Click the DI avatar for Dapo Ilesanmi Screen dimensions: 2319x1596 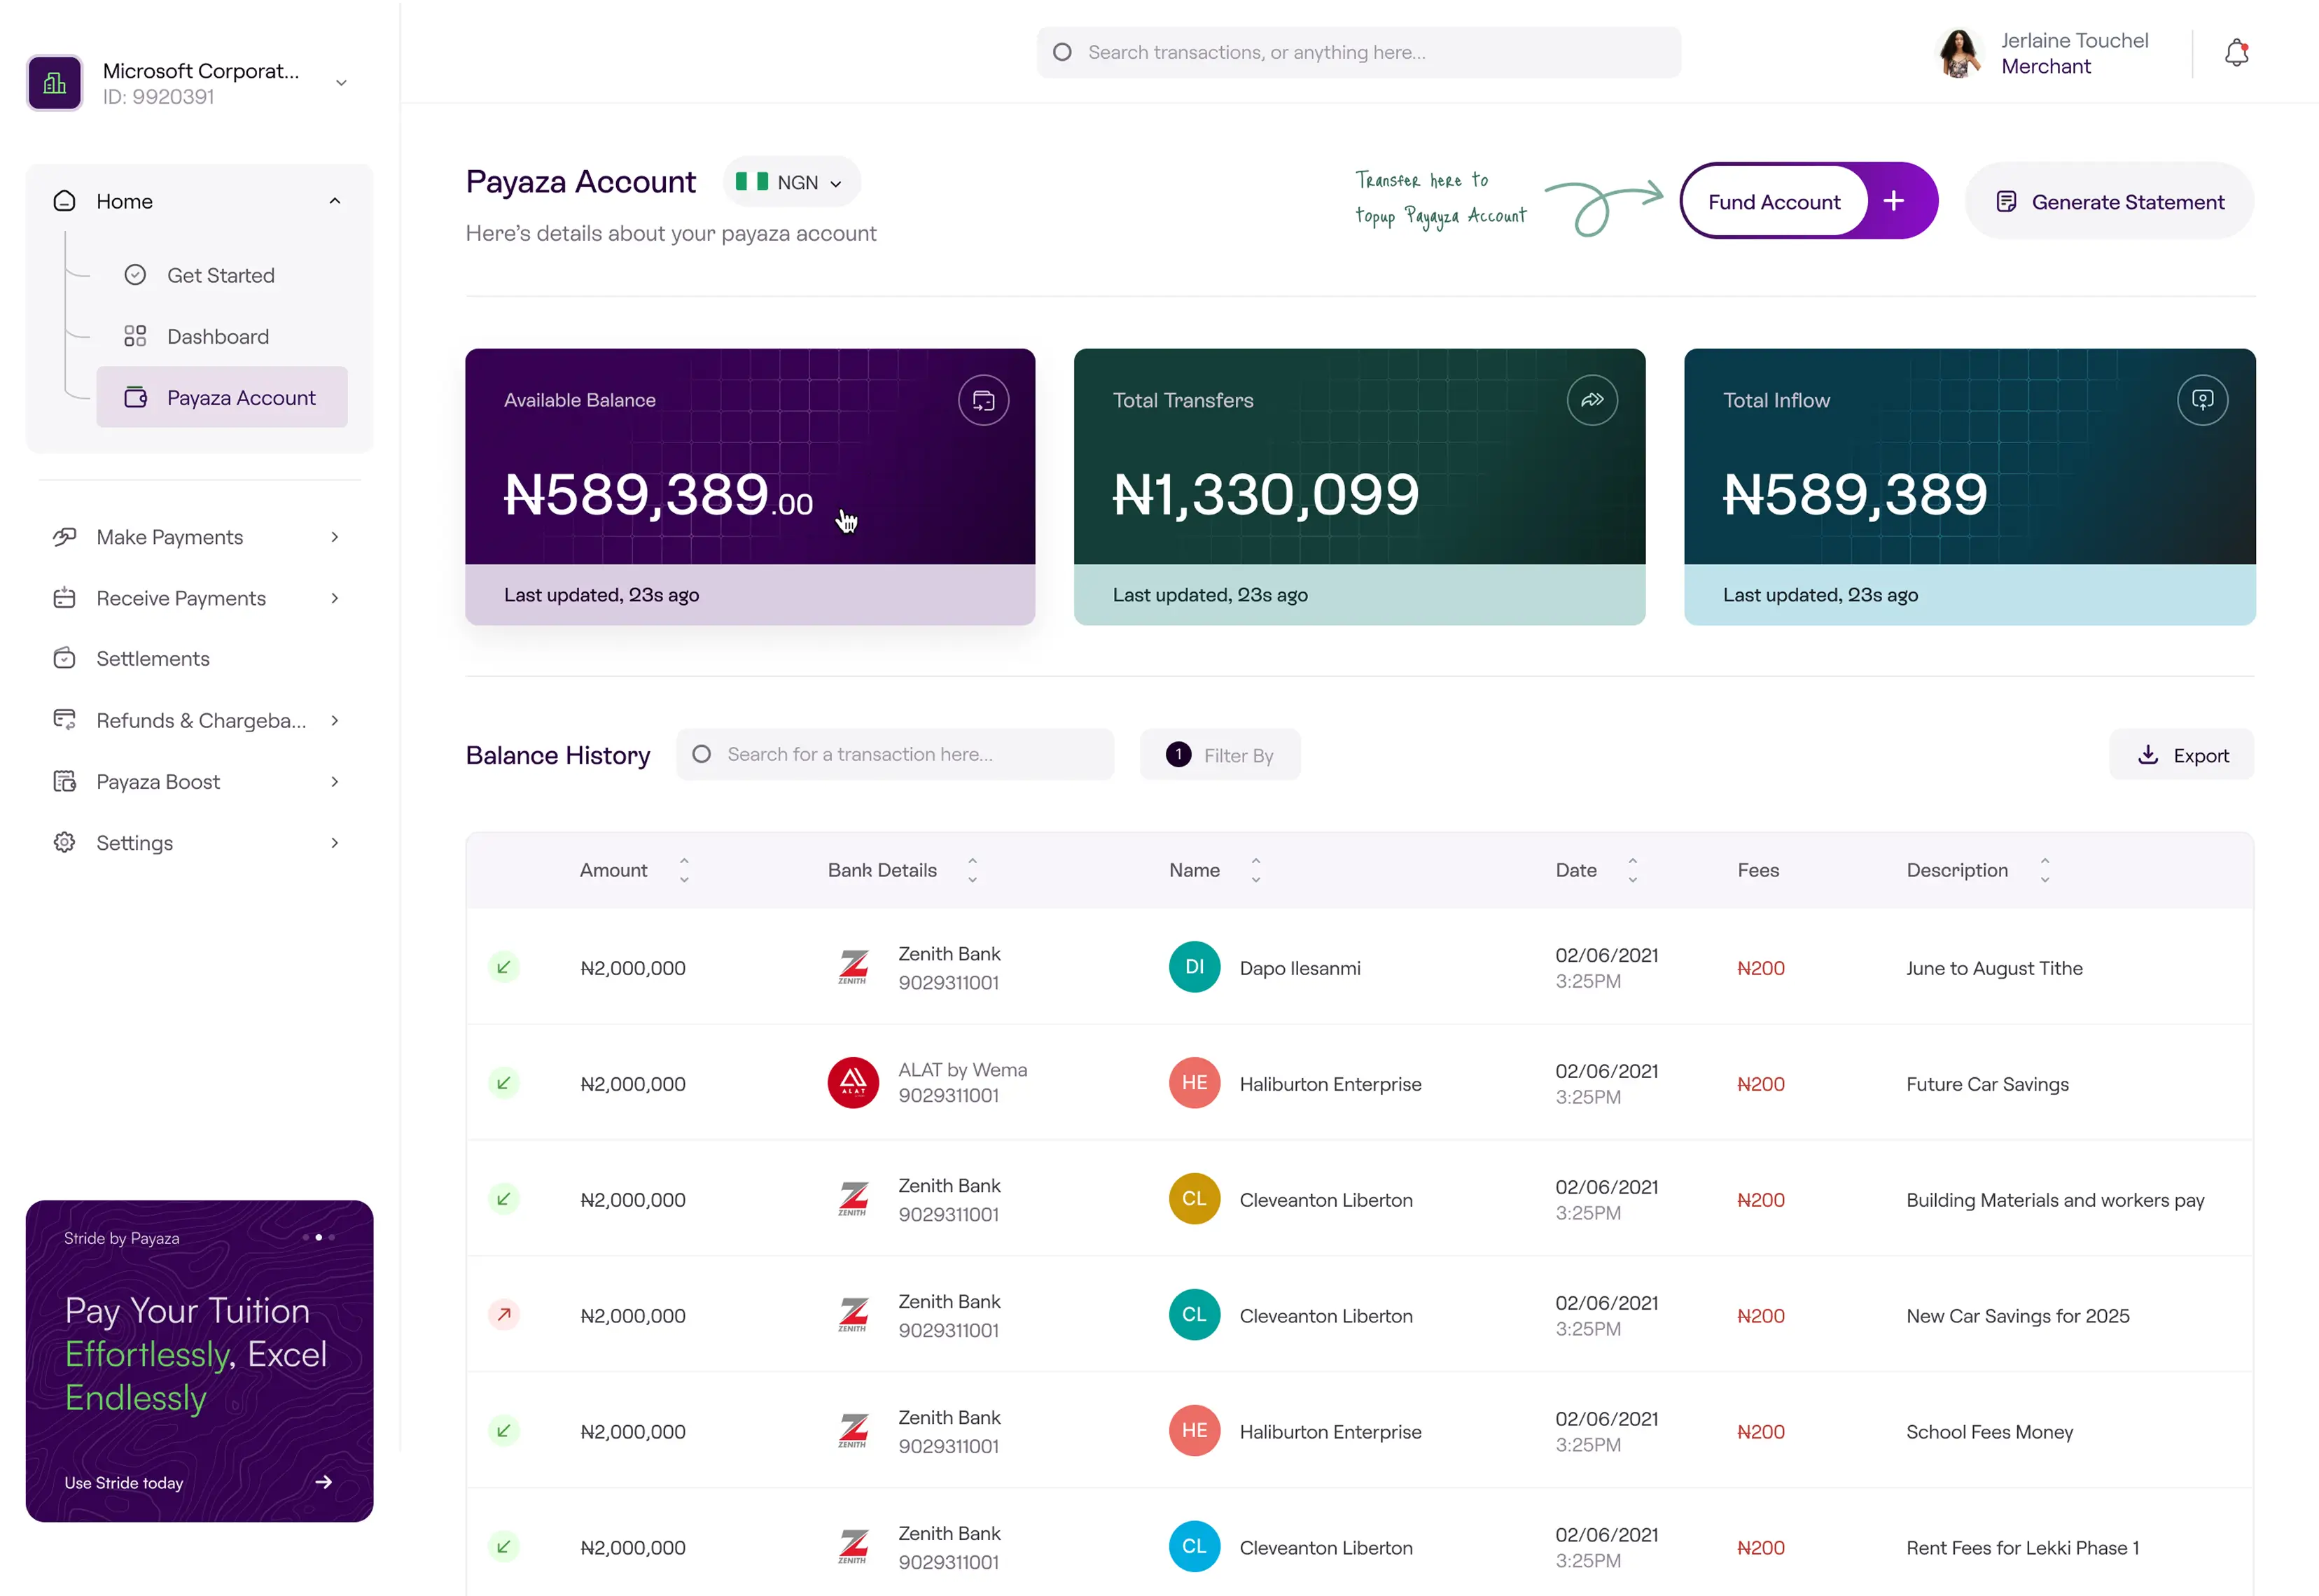coord(1194,967)
